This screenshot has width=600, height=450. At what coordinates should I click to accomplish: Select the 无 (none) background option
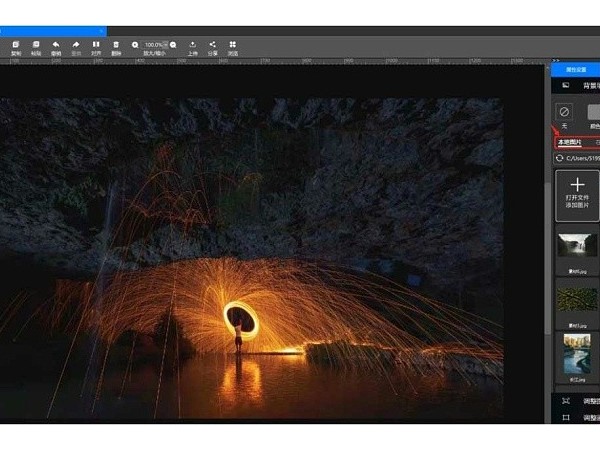(x=564, y=112)
